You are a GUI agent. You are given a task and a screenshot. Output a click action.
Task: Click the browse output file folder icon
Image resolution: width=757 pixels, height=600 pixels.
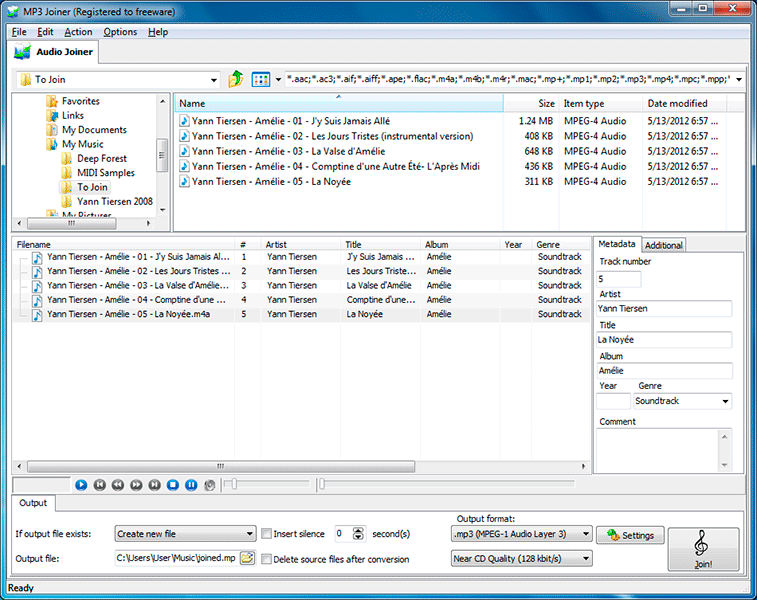[x=247, y=558]
